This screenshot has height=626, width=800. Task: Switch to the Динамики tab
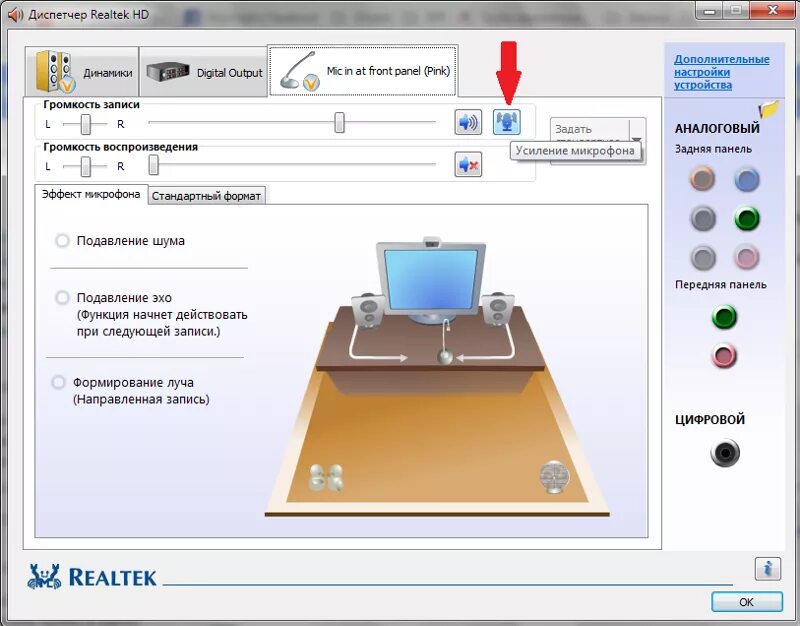click(x=82, y=72)
